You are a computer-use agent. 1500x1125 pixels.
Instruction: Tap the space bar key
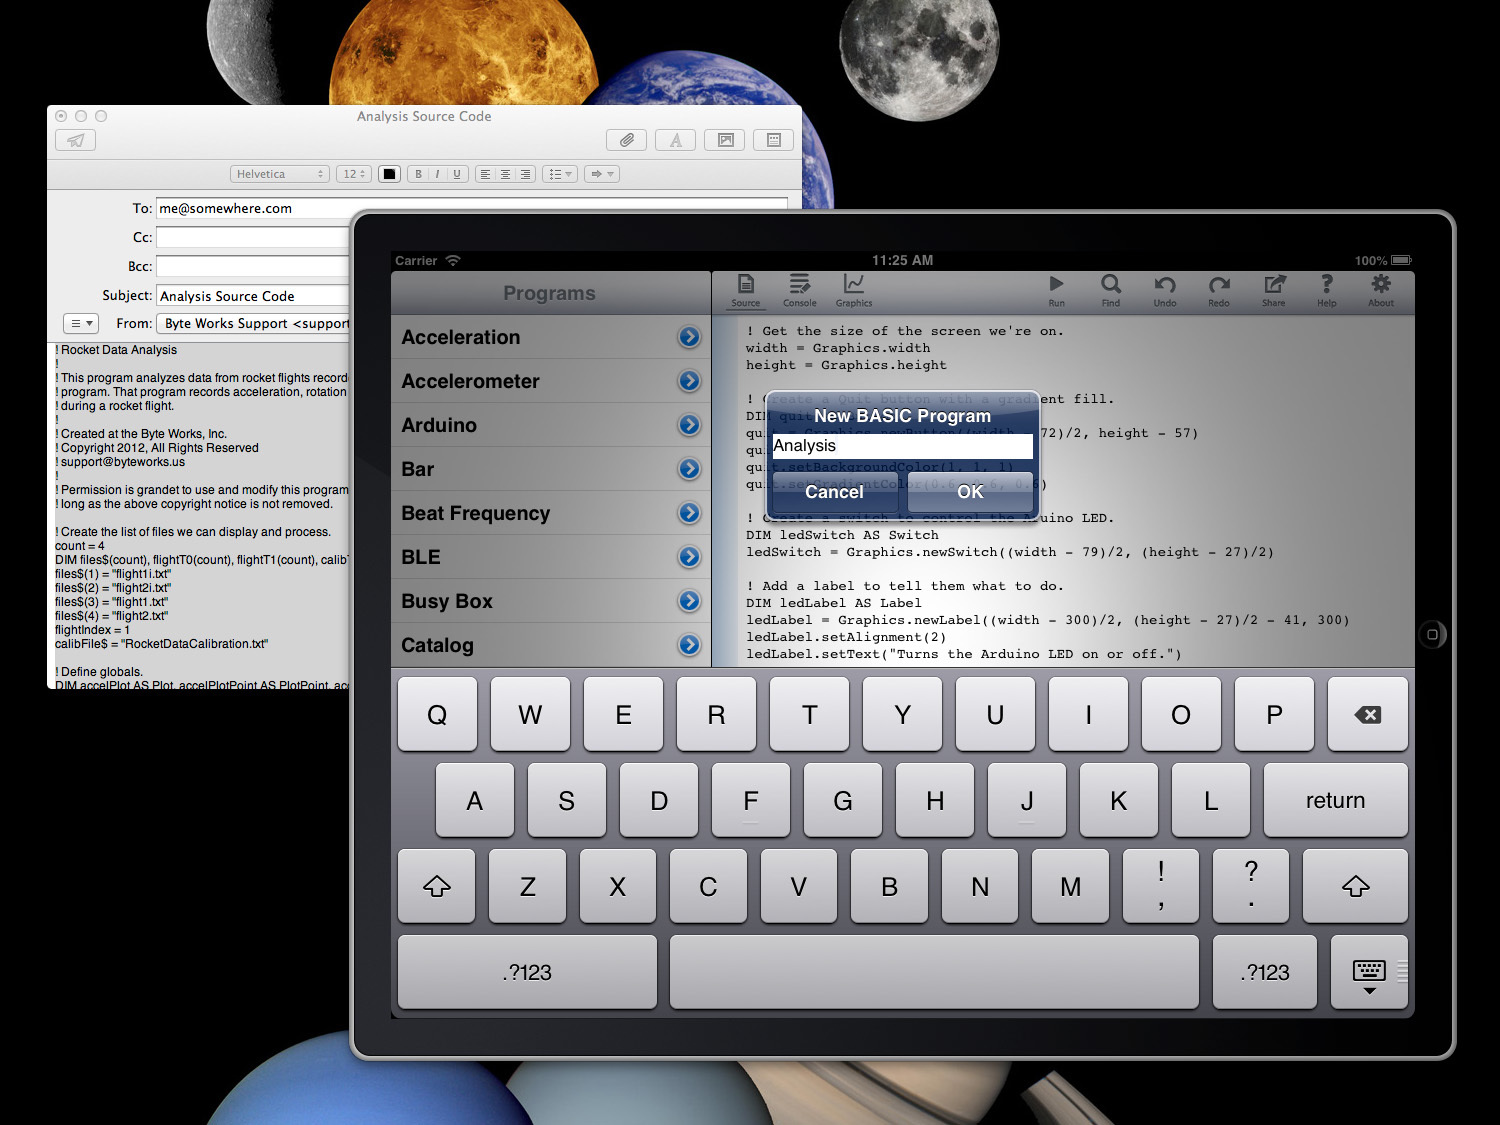coord(934,972)
